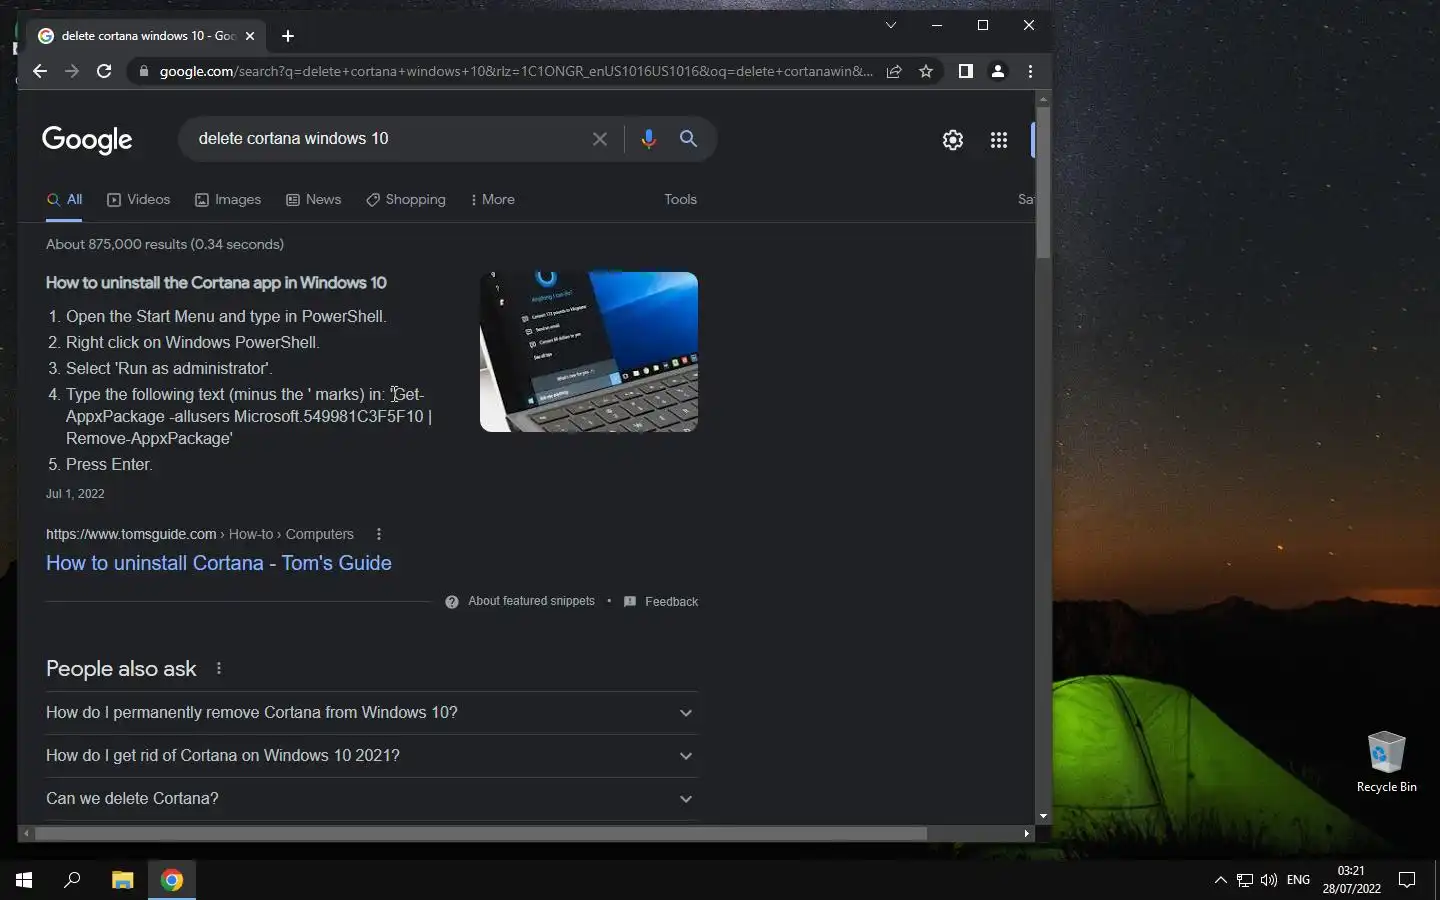The width and height of the screenshot is (1440, 900).
Task: Switch to the Videos results tab
Action: pos(139,200)
